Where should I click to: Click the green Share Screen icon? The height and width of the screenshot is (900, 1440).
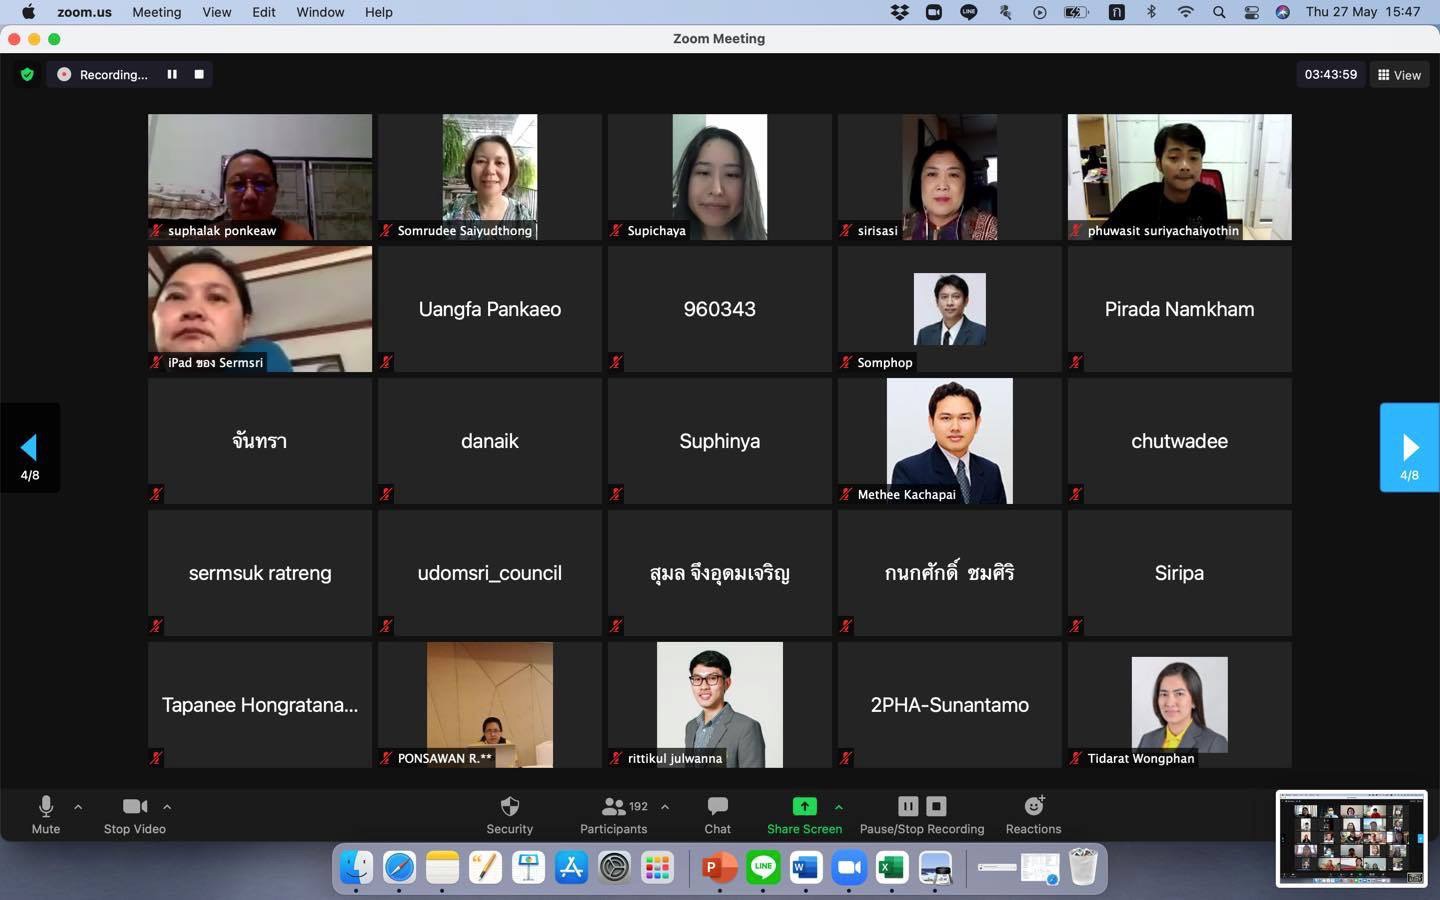(804, 806)
